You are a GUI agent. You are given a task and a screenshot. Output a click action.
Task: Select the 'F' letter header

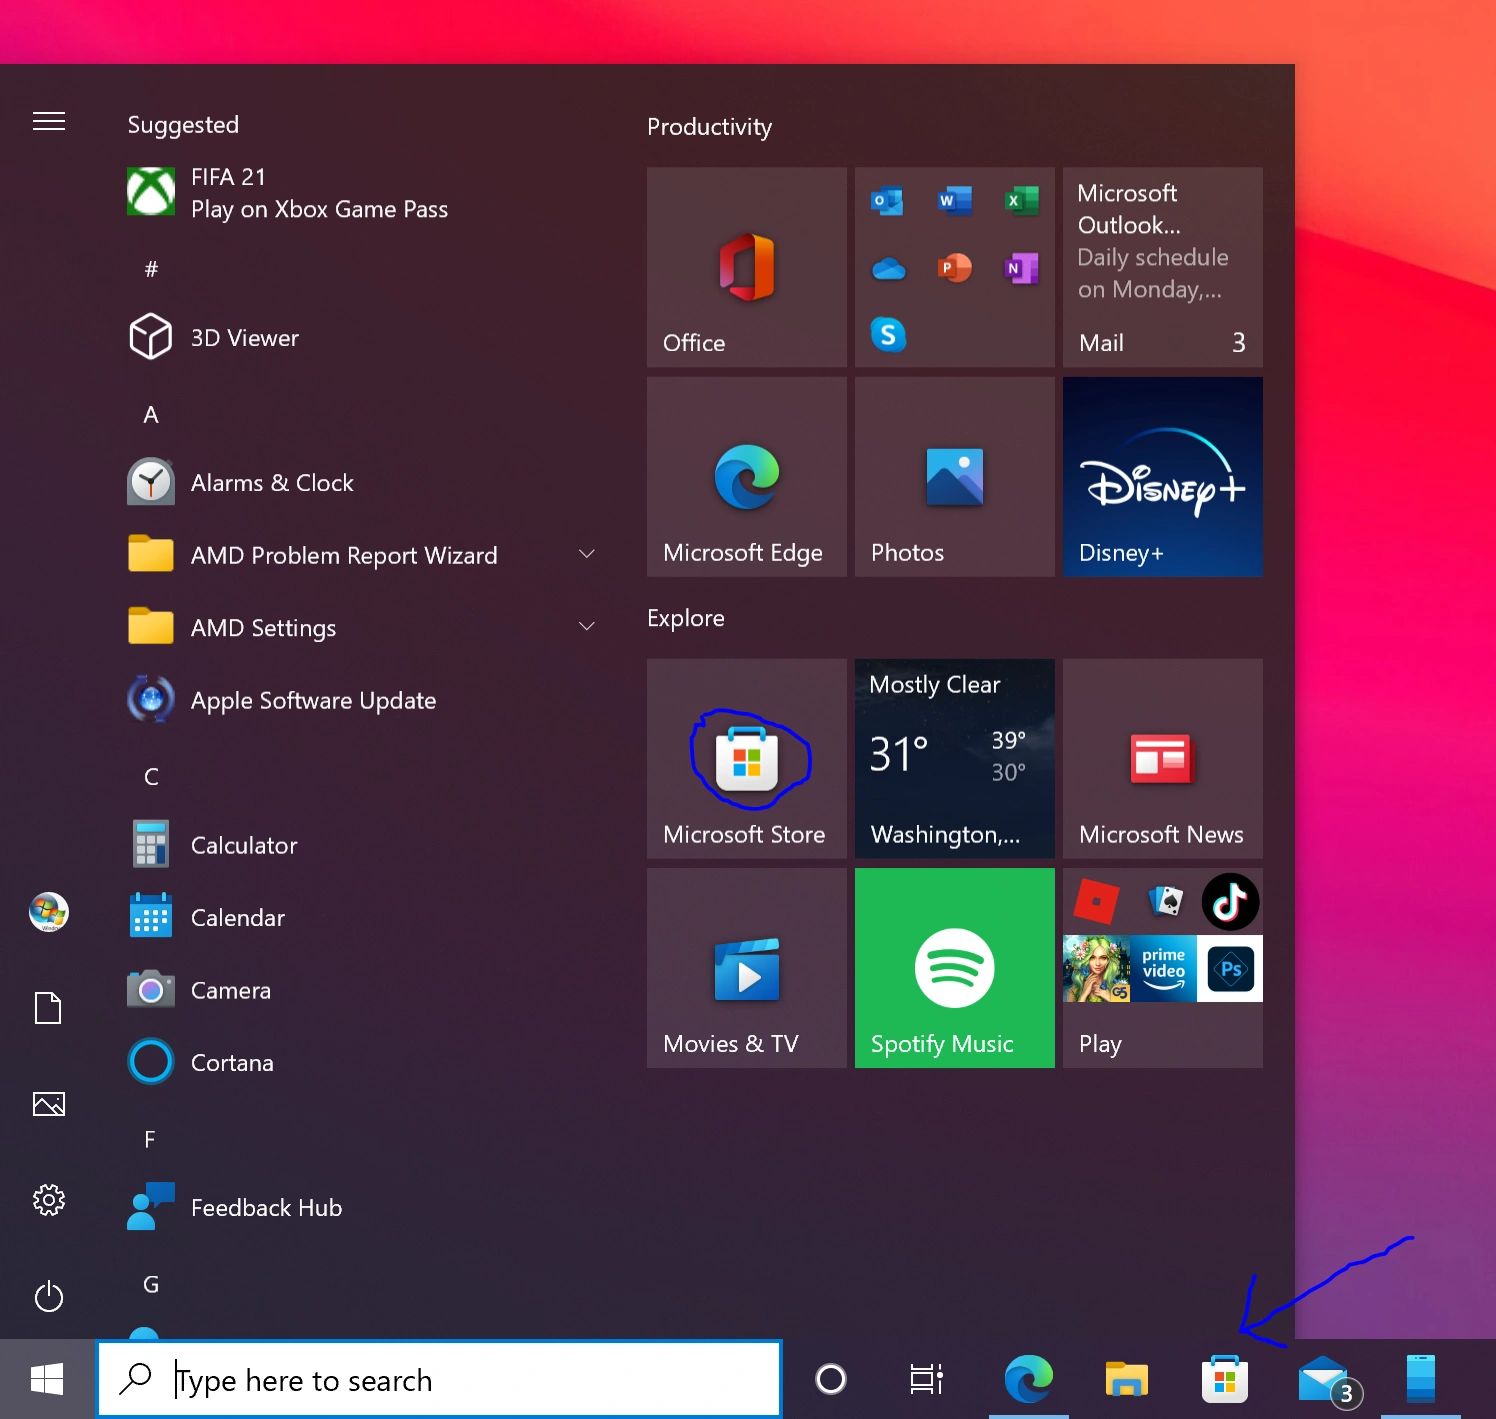point(150,1139)
